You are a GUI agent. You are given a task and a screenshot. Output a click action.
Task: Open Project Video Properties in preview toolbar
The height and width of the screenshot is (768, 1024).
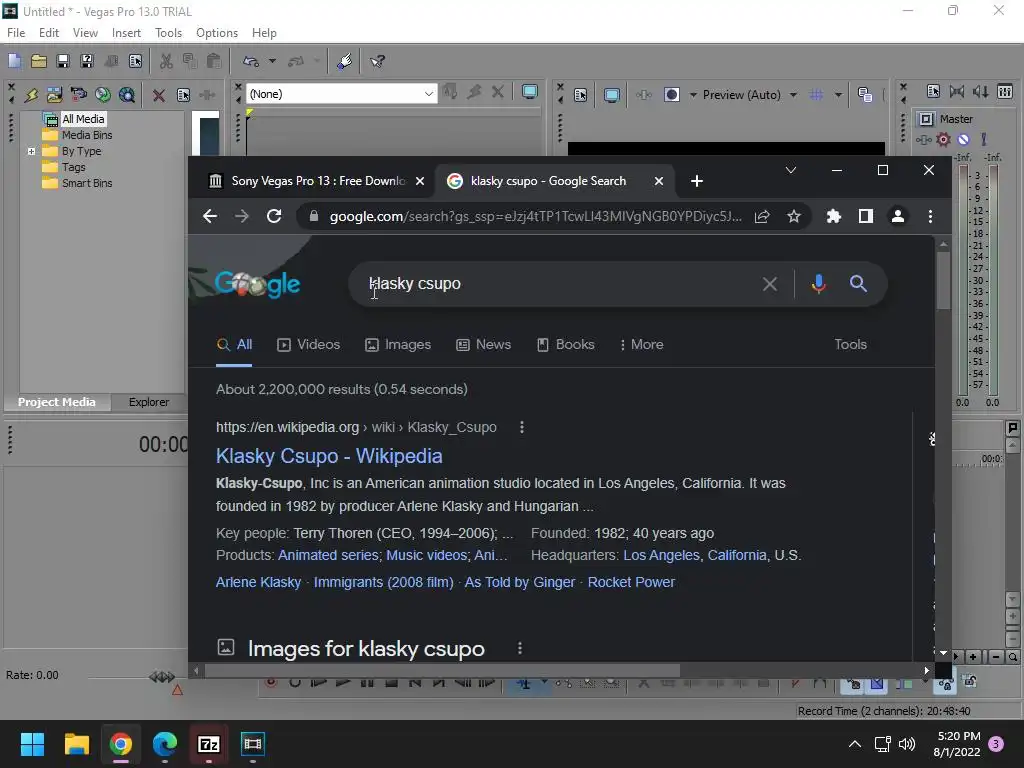[x=580, y=95]
